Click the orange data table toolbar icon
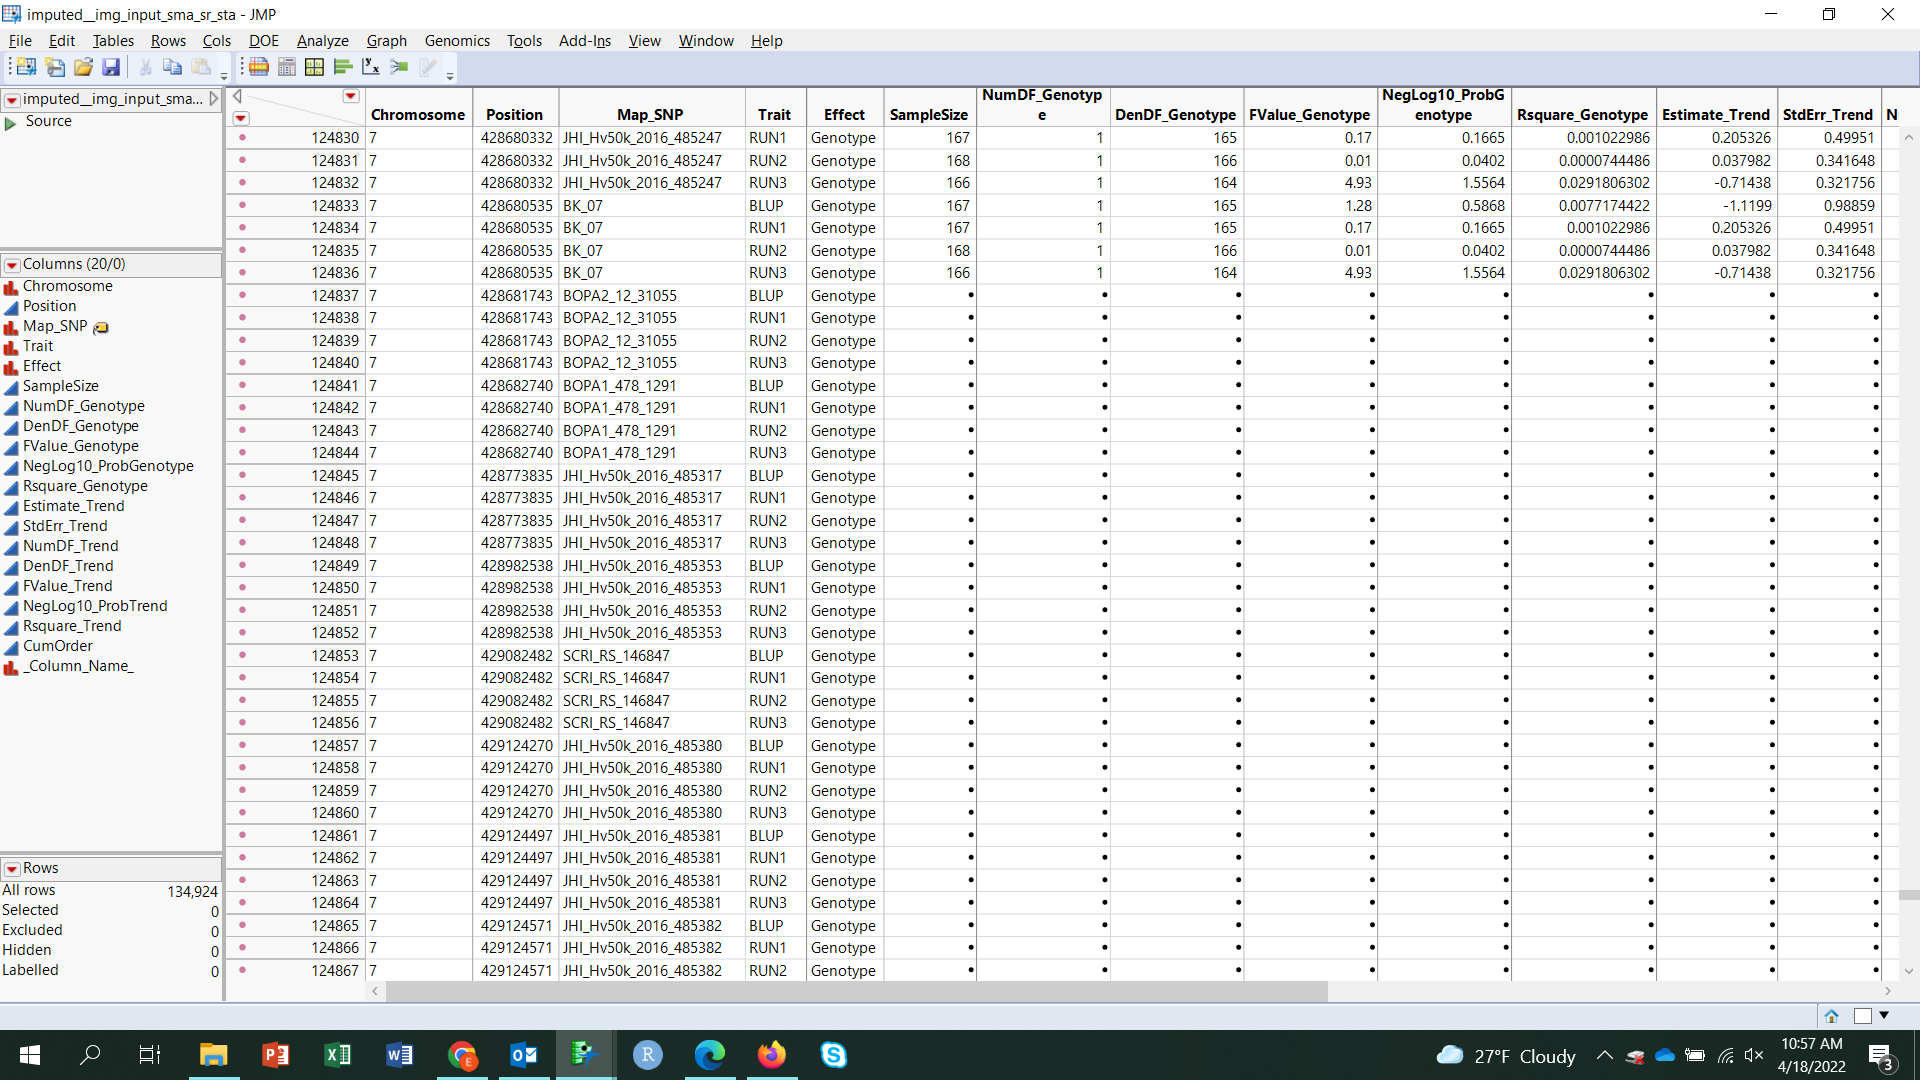Viewport: 1920px width, 1080px height. (259, 67)
